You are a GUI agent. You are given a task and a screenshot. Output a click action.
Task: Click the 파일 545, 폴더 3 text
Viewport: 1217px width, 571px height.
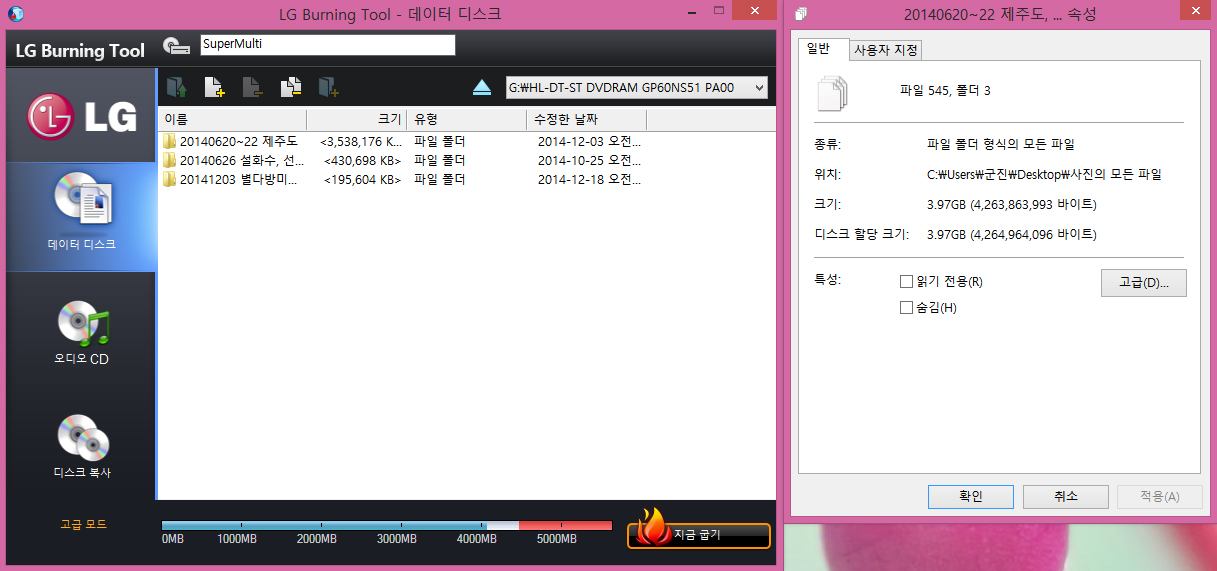point(945,91)
